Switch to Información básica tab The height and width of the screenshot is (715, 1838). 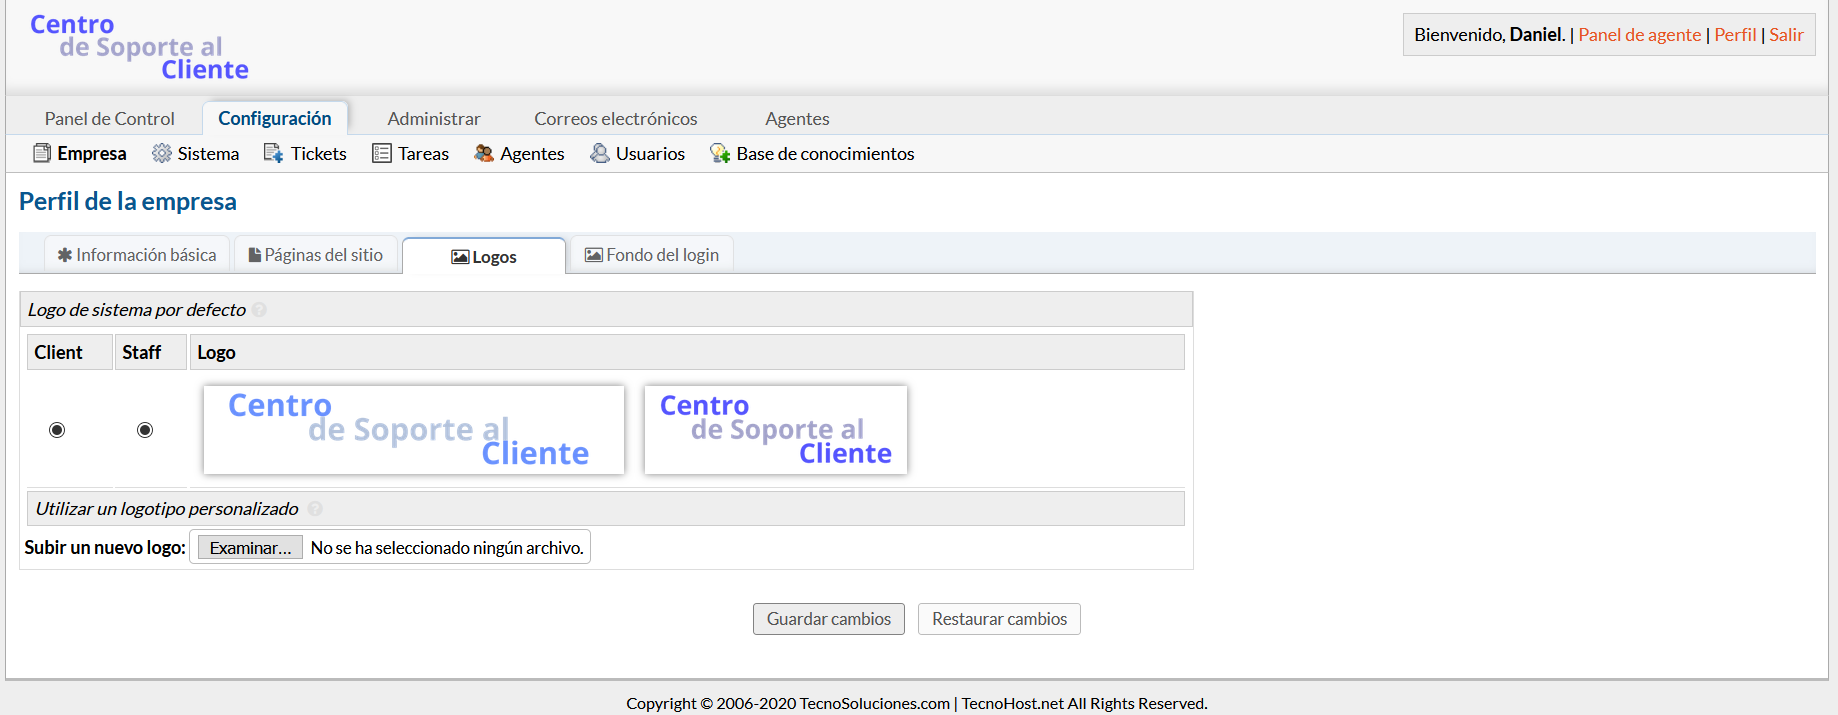(x=137, y=255)
